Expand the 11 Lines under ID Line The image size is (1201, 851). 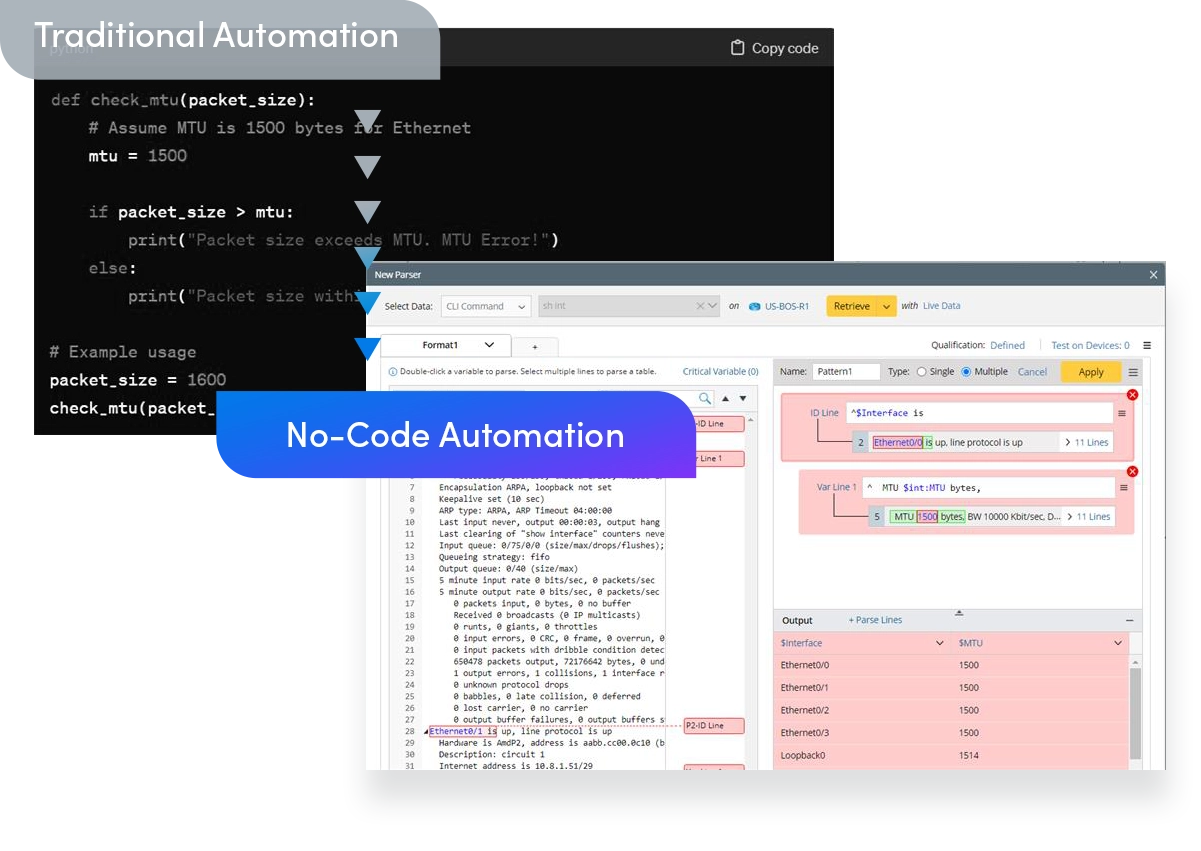point(1091,442)
